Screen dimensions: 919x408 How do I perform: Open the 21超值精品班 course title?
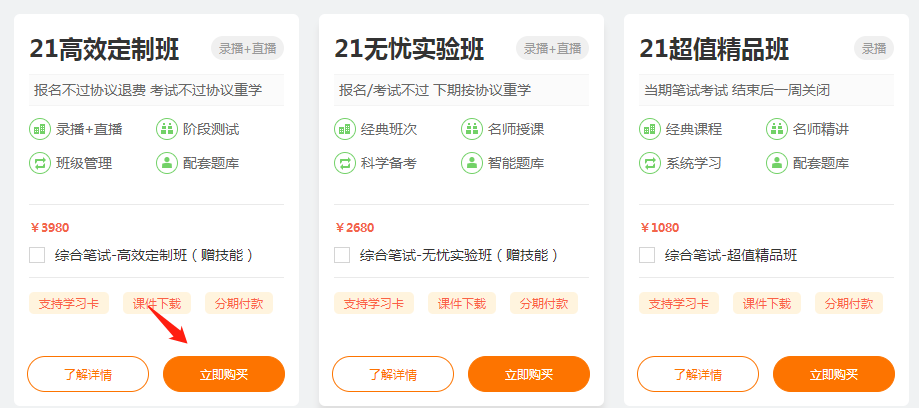[714, 49]
